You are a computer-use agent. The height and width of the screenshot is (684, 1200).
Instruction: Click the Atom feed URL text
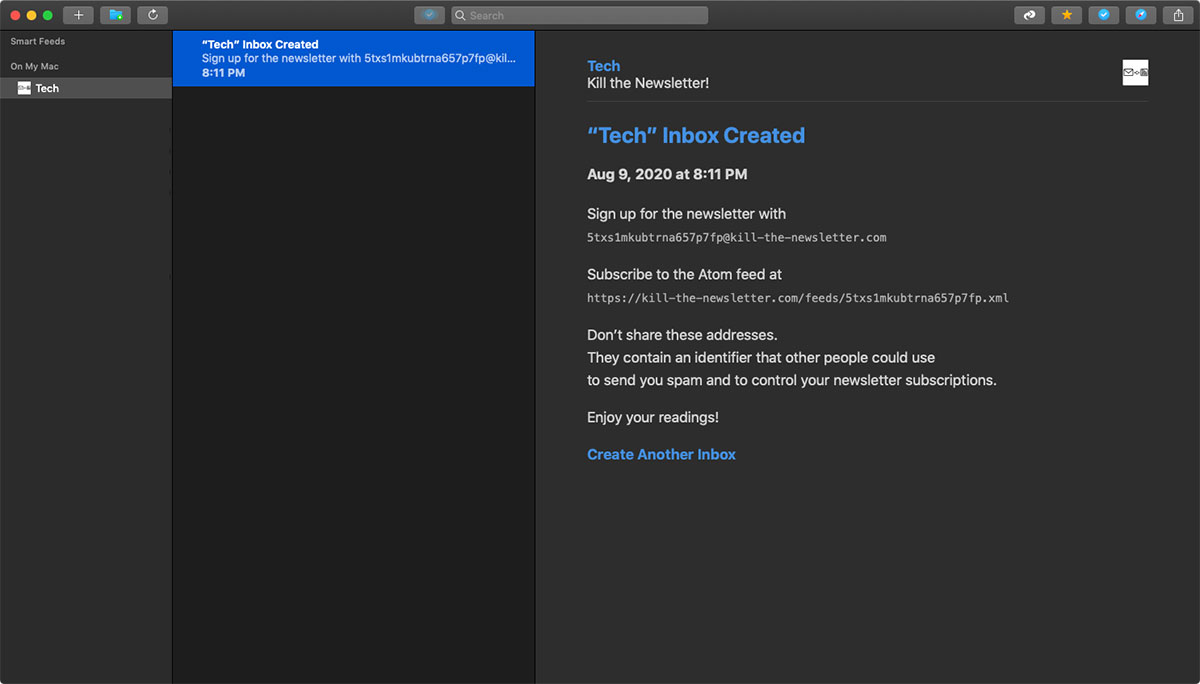tap(798, 298)
